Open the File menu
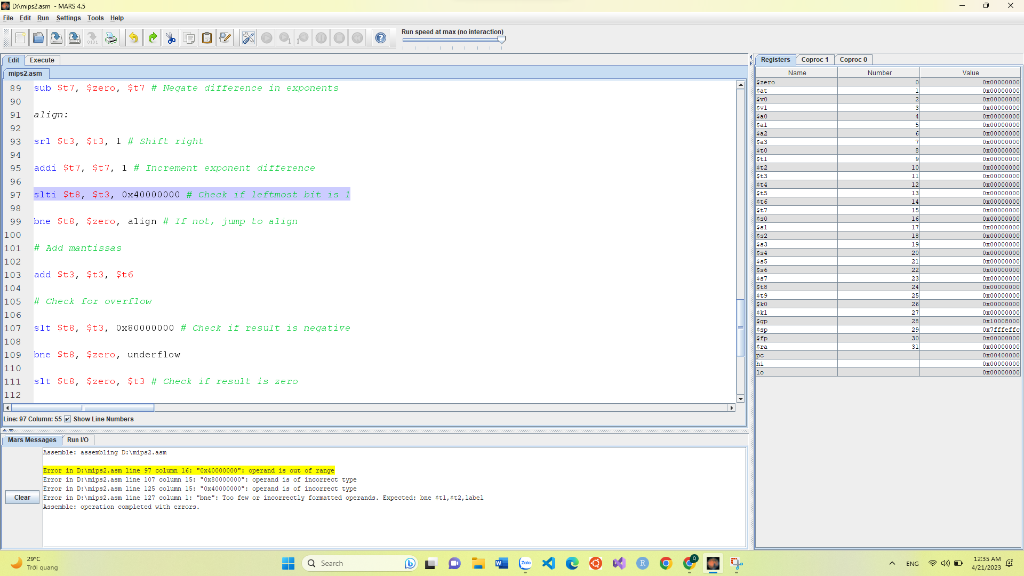This screenshot has width=1024, height=576. coord(8,18)
